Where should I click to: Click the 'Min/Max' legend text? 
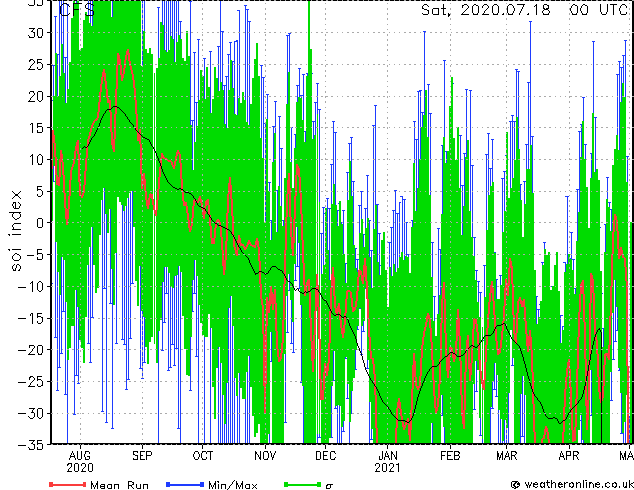pos(232,485)
